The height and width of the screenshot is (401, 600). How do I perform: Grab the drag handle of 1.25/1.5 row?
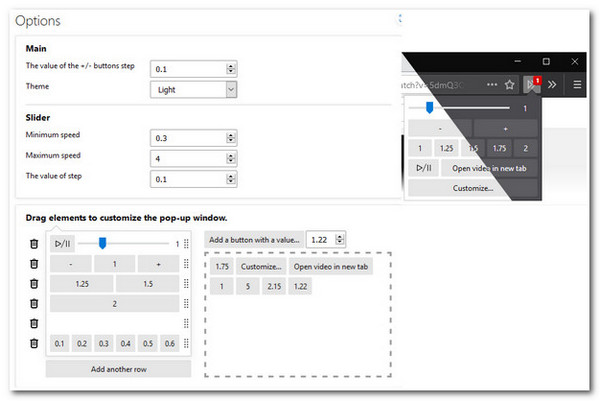(186, 284)
